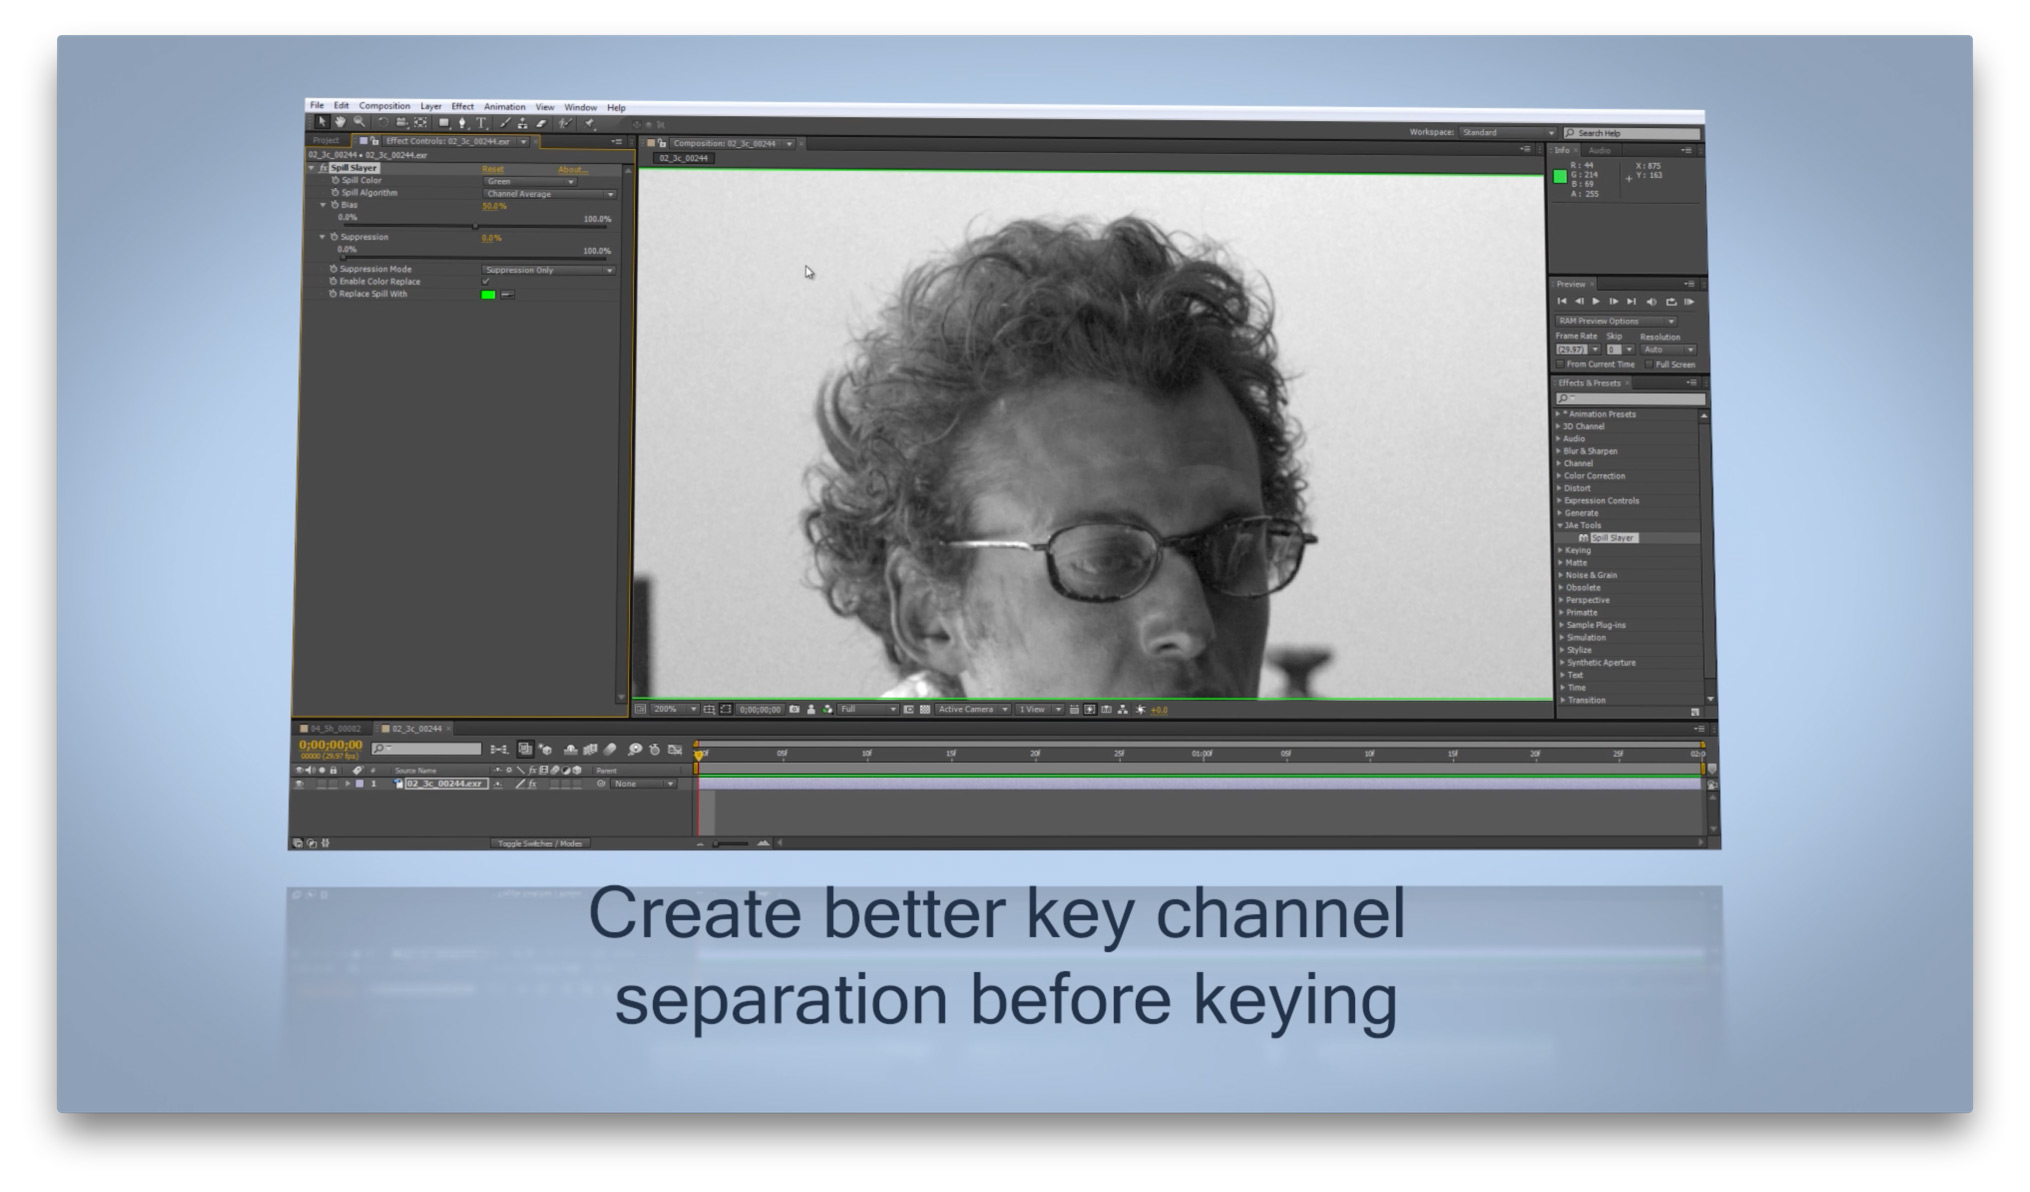The height and width of the screenshot is (1192, 2030).
Task: Open the Effect menu
Action: pos(462,106)
